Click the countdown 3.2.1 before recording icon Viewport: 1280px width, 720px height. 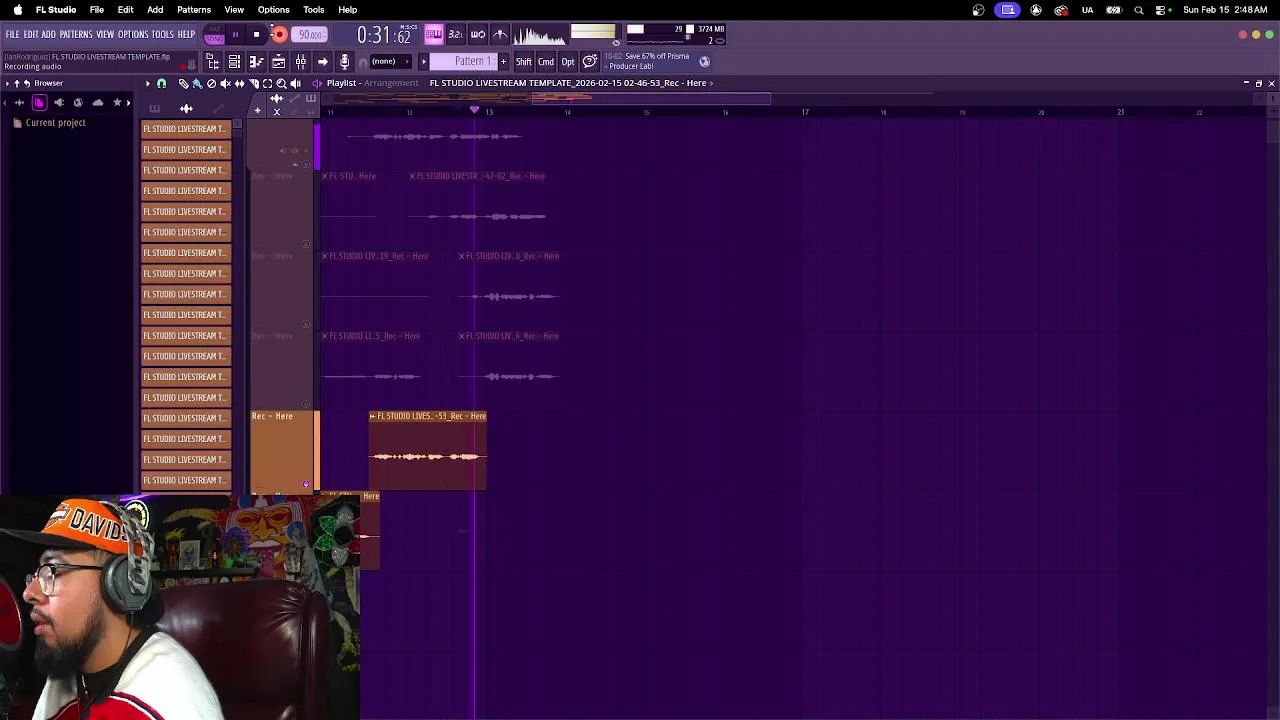(x=456, y=35)
